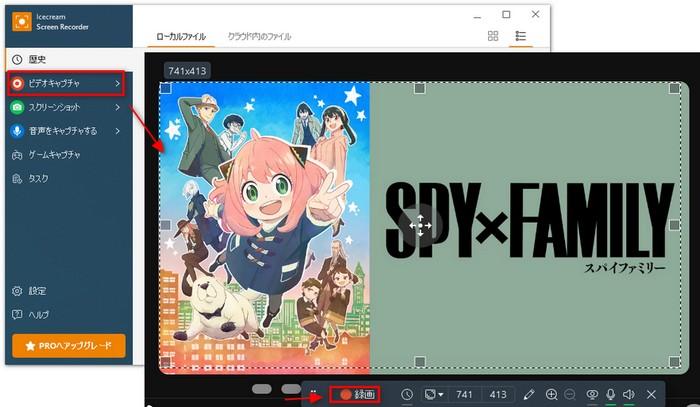This screenshot has width=700, height=407.
Task: Expand the スクリーンショット submenu chevron
Action: tap(117, 107)
